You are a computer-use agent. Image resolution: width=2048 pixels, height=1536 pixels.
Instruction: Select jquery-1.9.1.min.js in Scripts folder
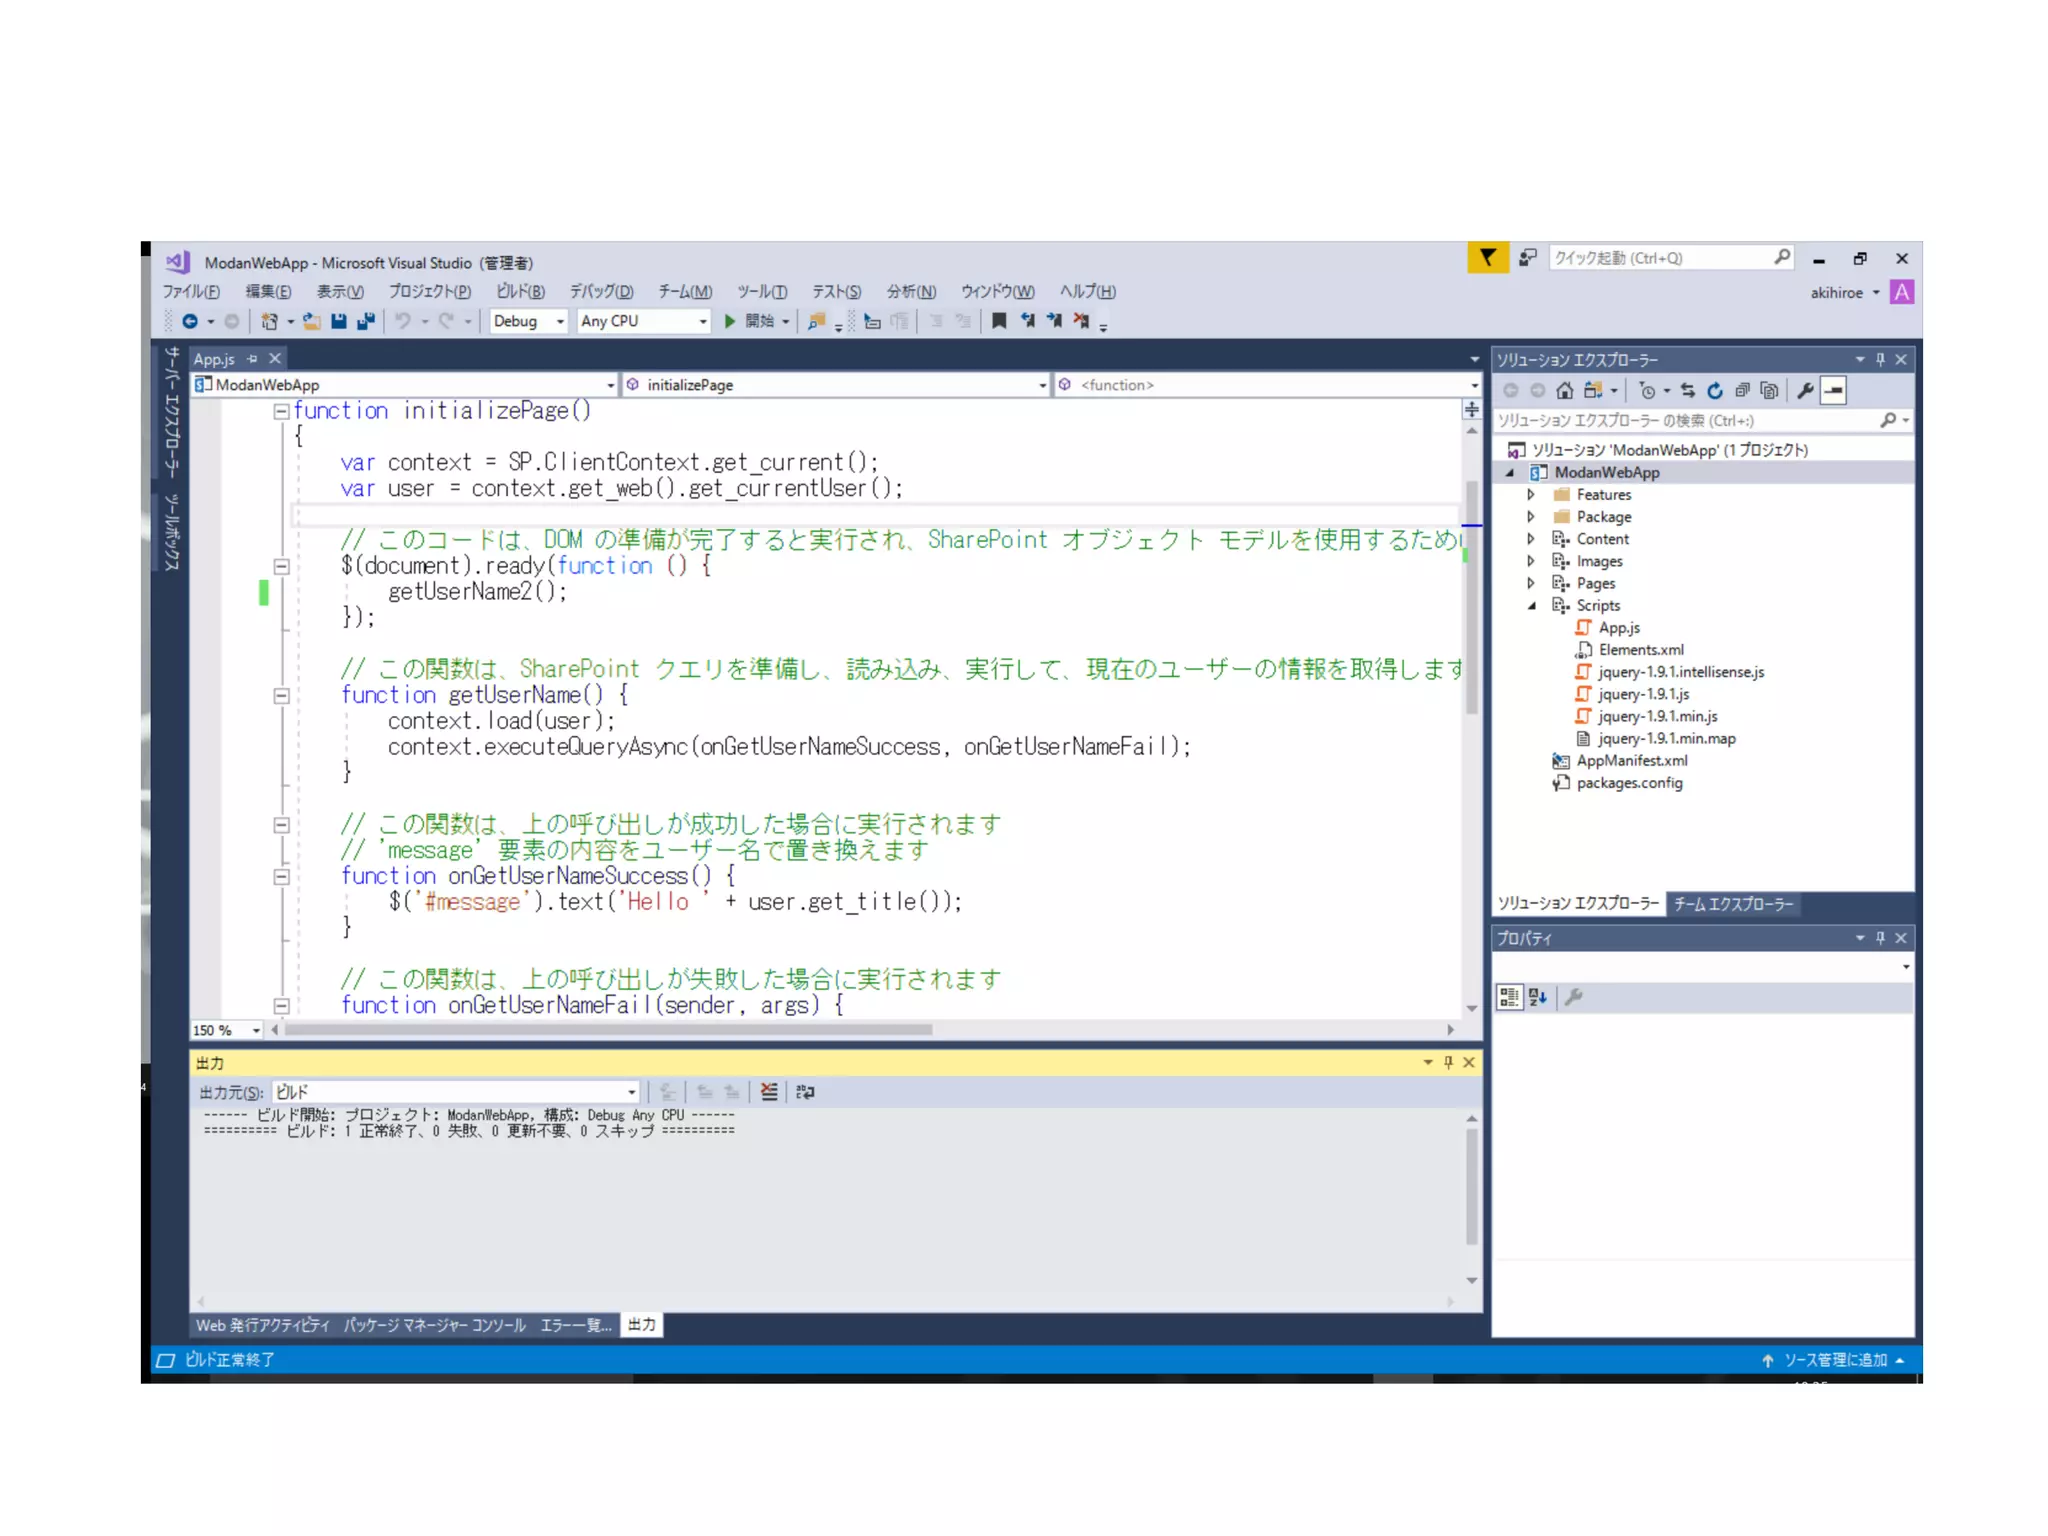(1657, 717)
